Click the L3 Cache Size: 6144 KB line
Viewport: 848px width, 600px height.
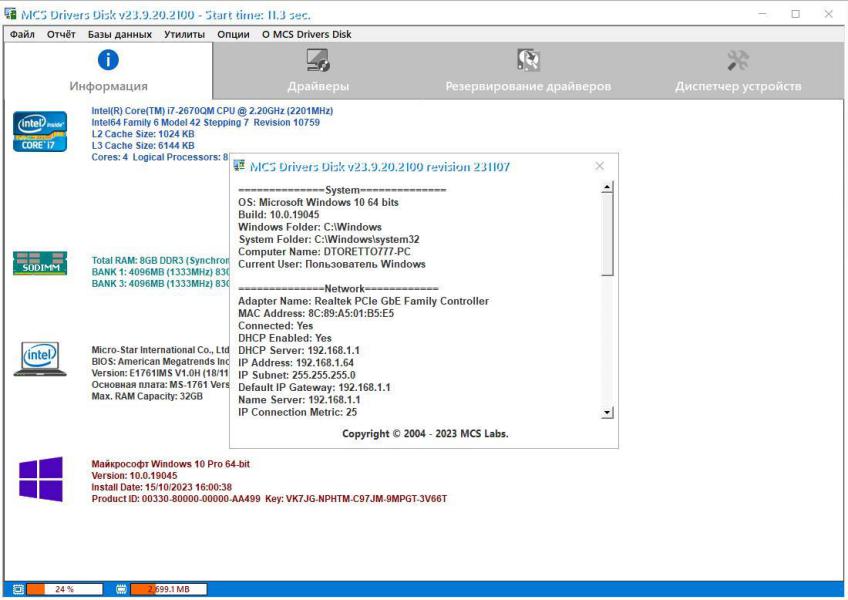[x=143, y=146]
